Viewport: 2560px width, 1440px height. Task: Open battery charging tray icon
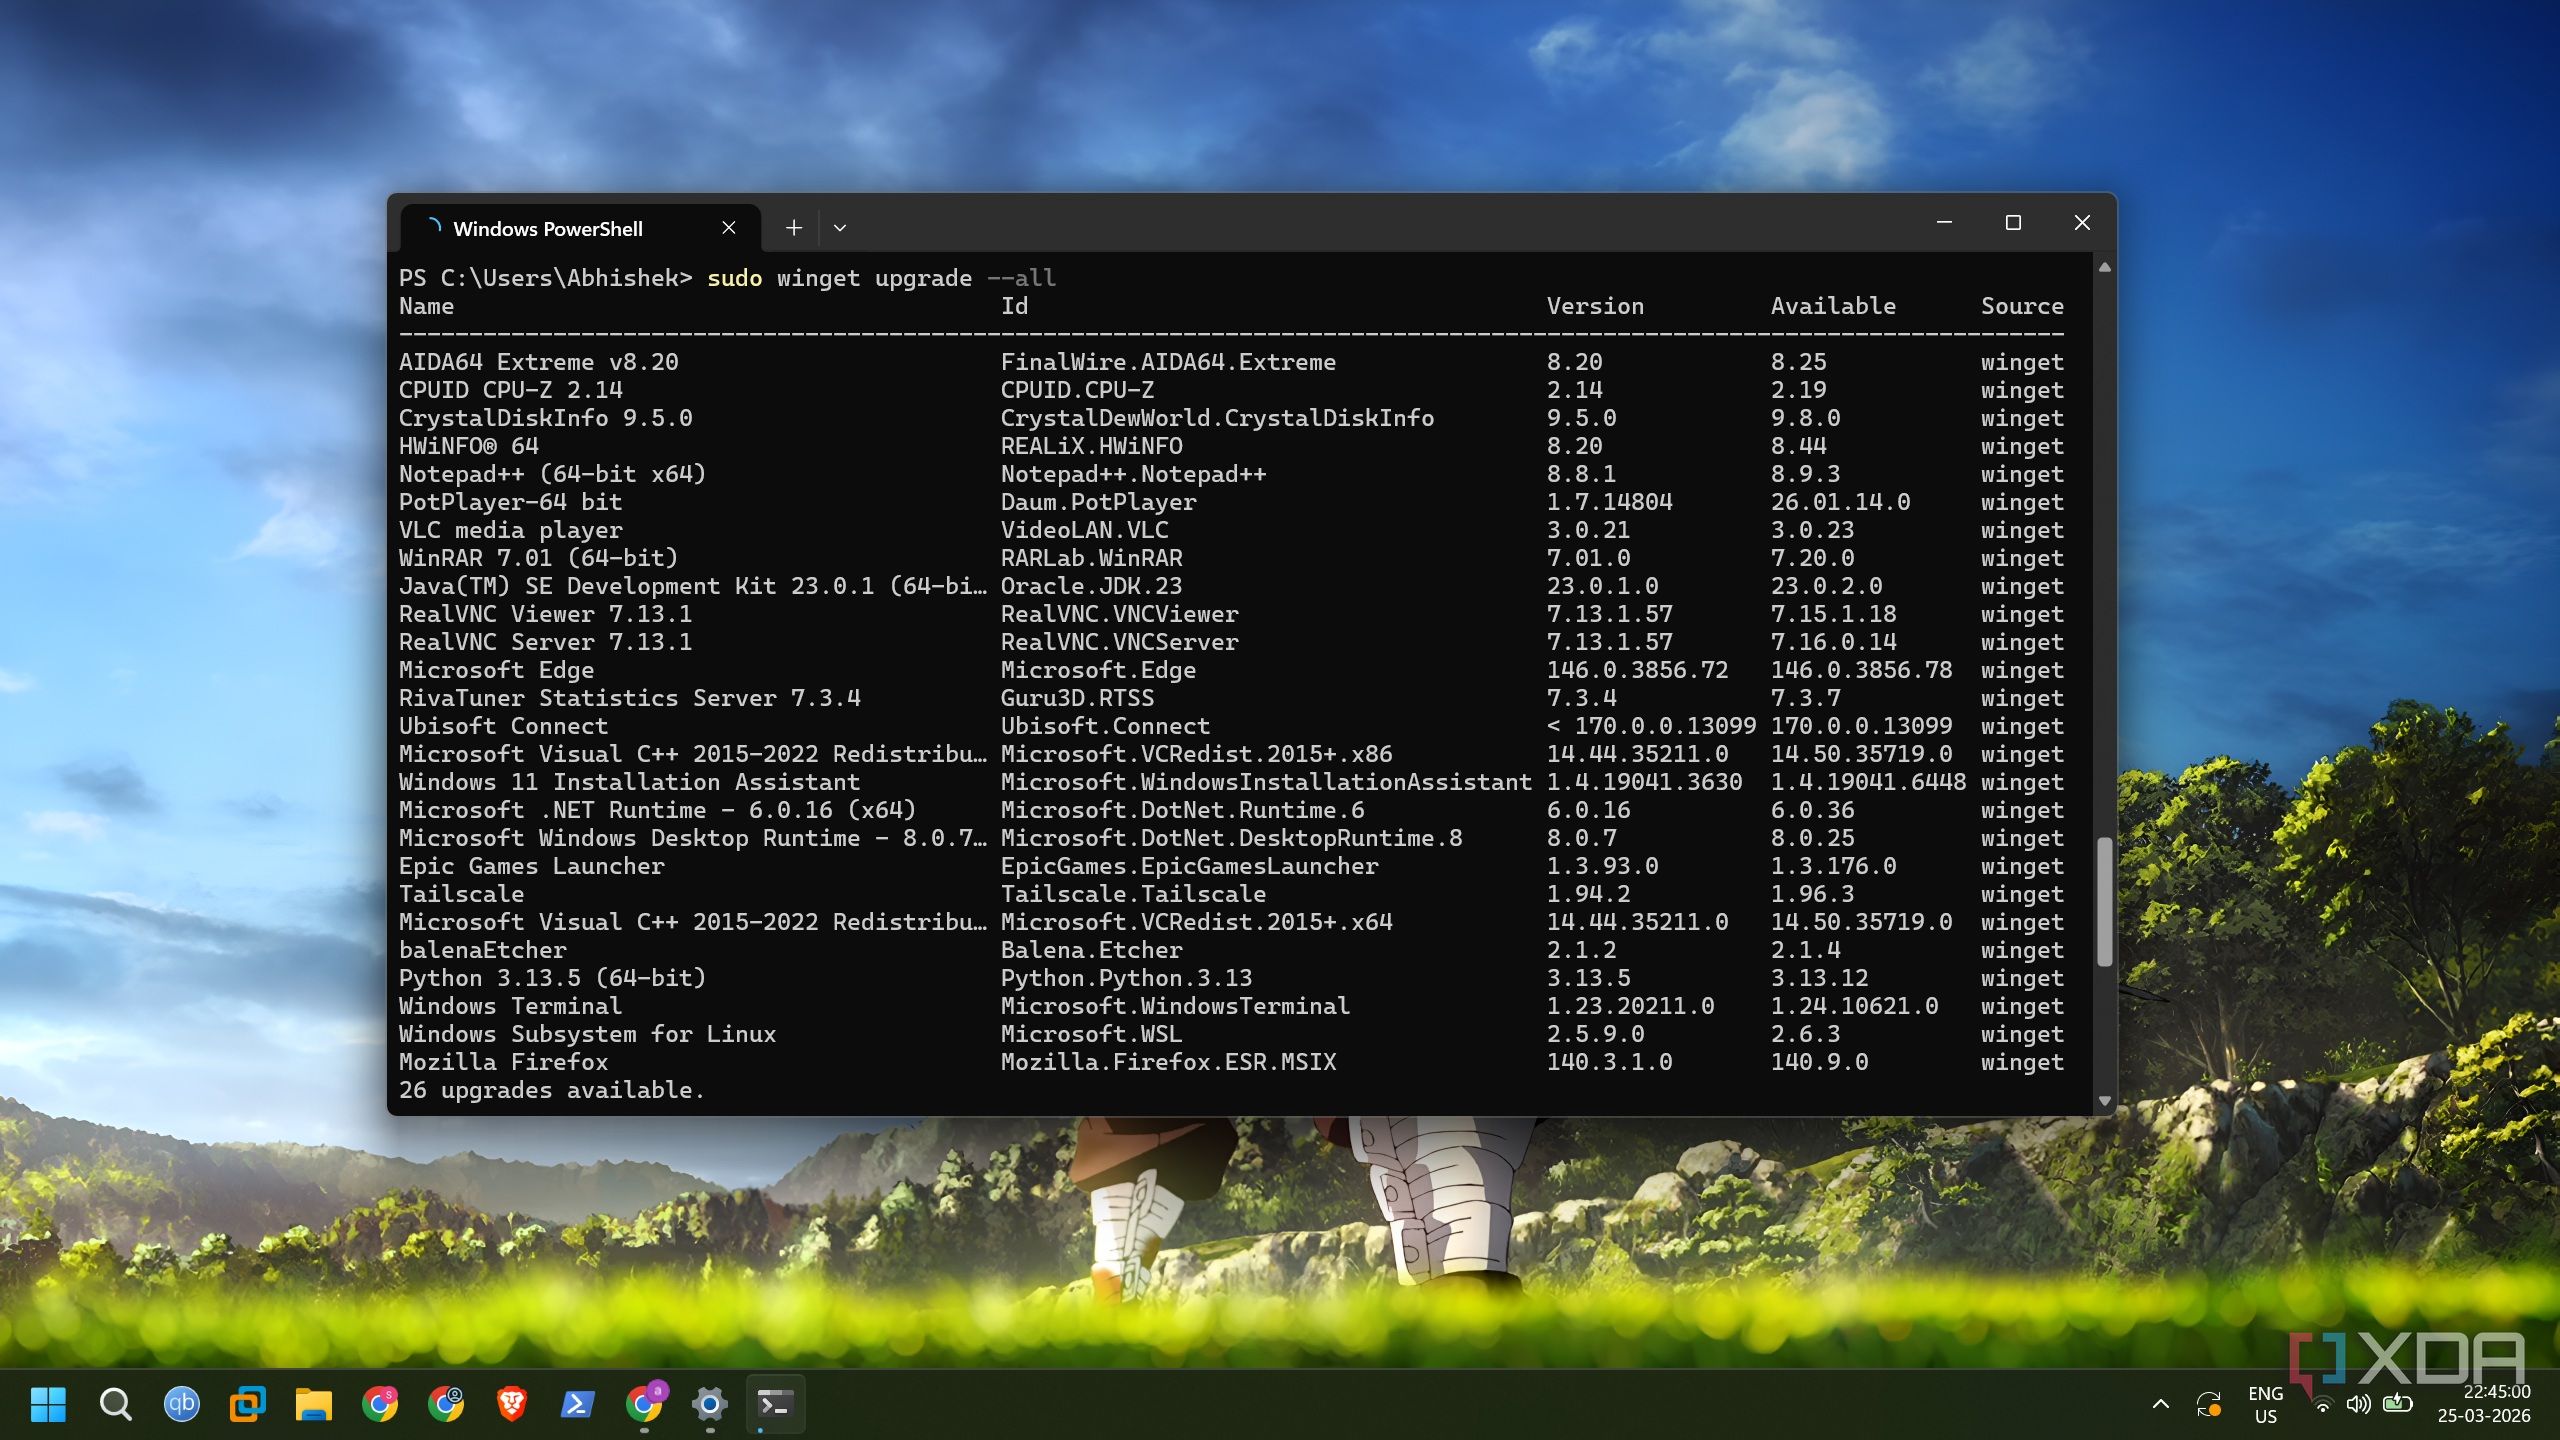pos(2398,1404)
